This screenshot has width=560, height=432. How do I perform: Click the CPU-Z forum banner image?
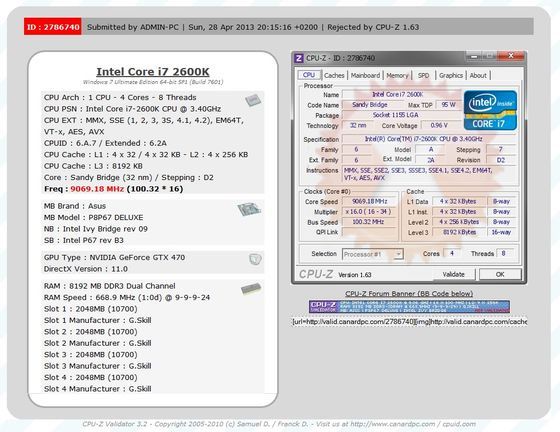409,307
